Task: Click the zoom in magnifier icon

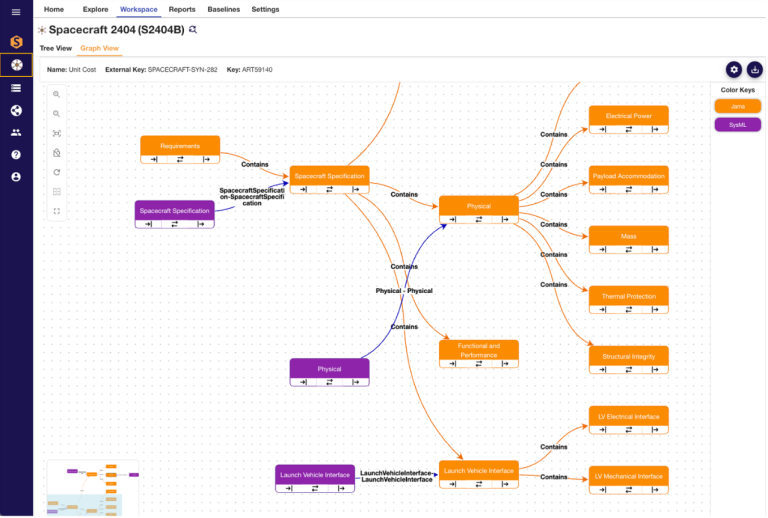Action: tap(57, 94)
